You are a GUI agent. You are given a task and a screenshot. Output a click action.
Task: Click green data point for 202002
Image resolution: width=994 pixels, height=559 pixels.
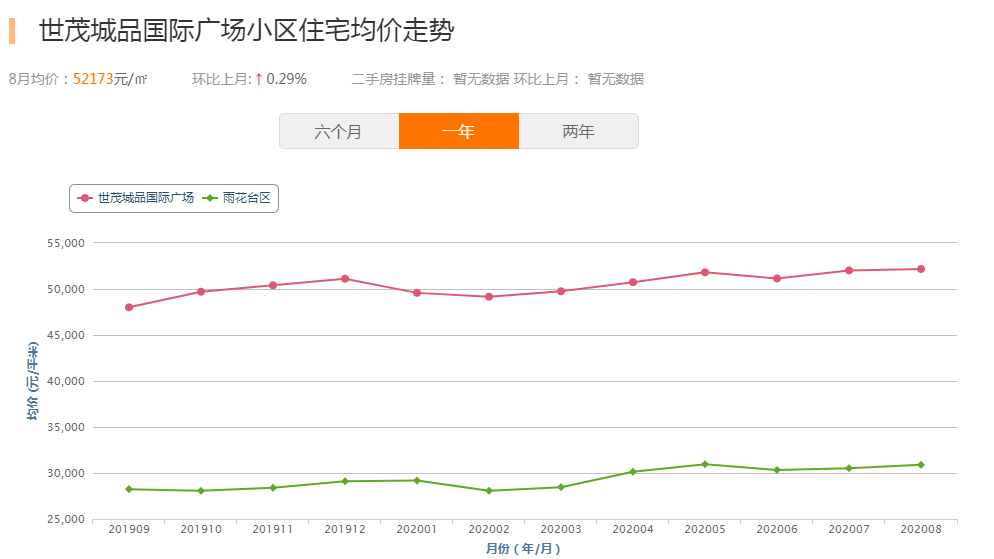(x=489, y=491)
